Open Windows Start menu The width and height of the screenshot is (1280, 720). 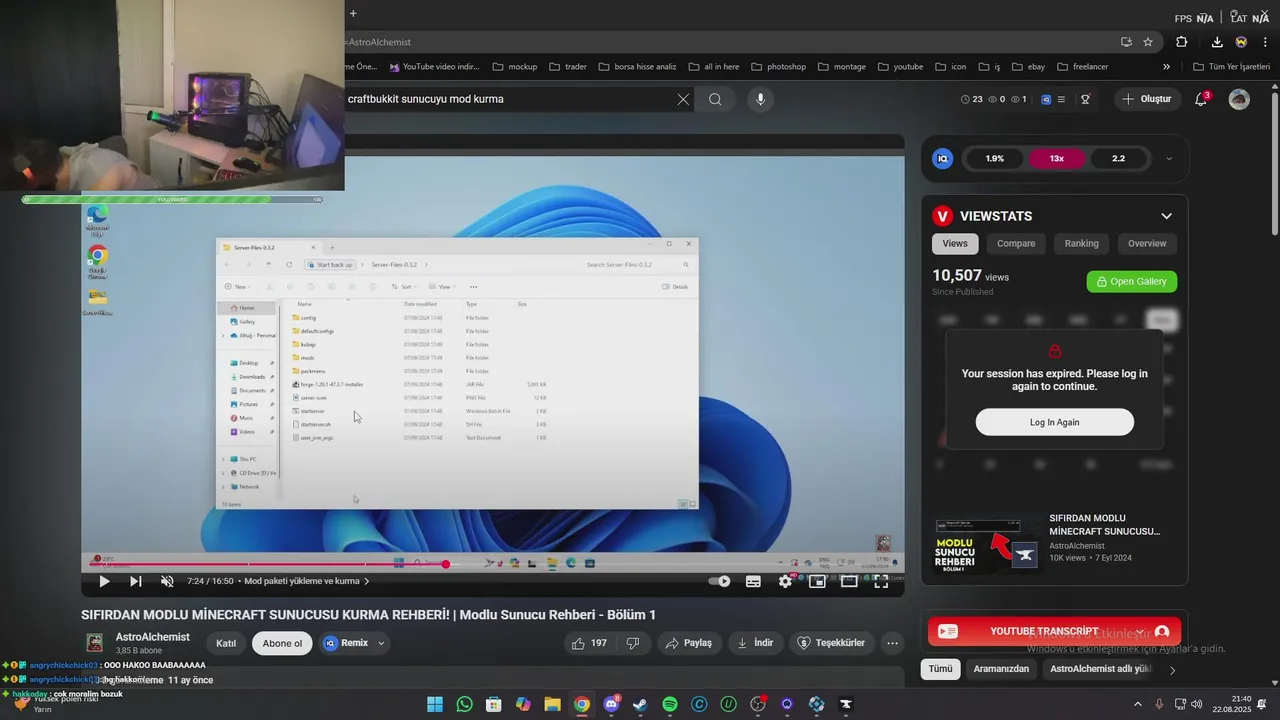click(435, 704)
